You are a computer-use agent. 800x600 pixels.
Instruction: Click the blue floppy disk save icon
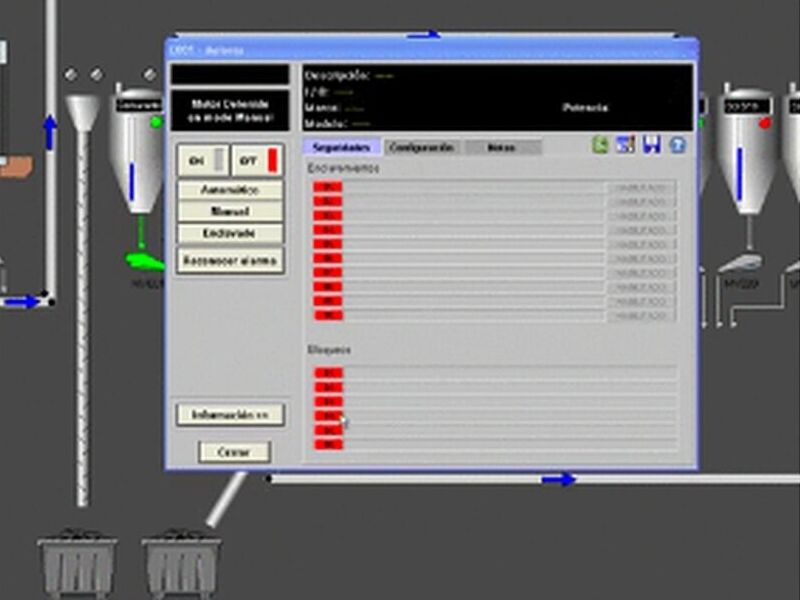pos(652,146)
